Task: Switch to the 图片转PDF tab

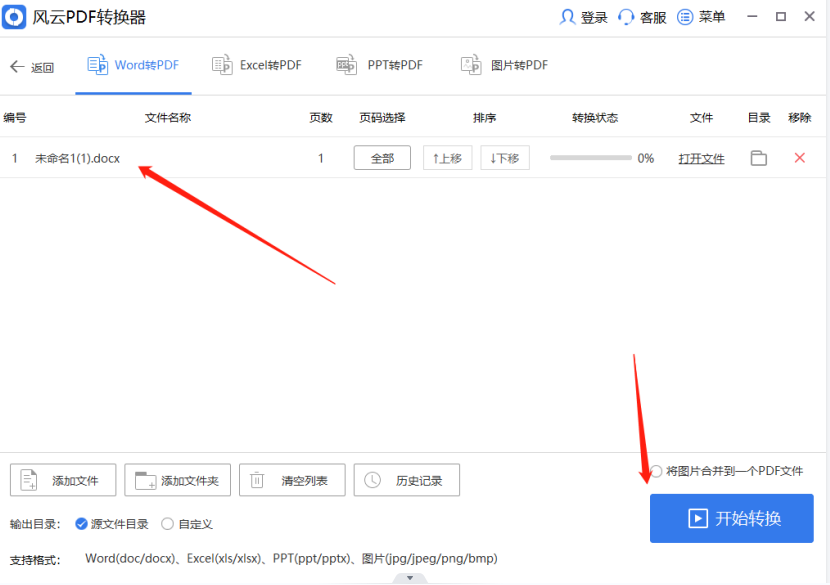Action: pos(504,66)
